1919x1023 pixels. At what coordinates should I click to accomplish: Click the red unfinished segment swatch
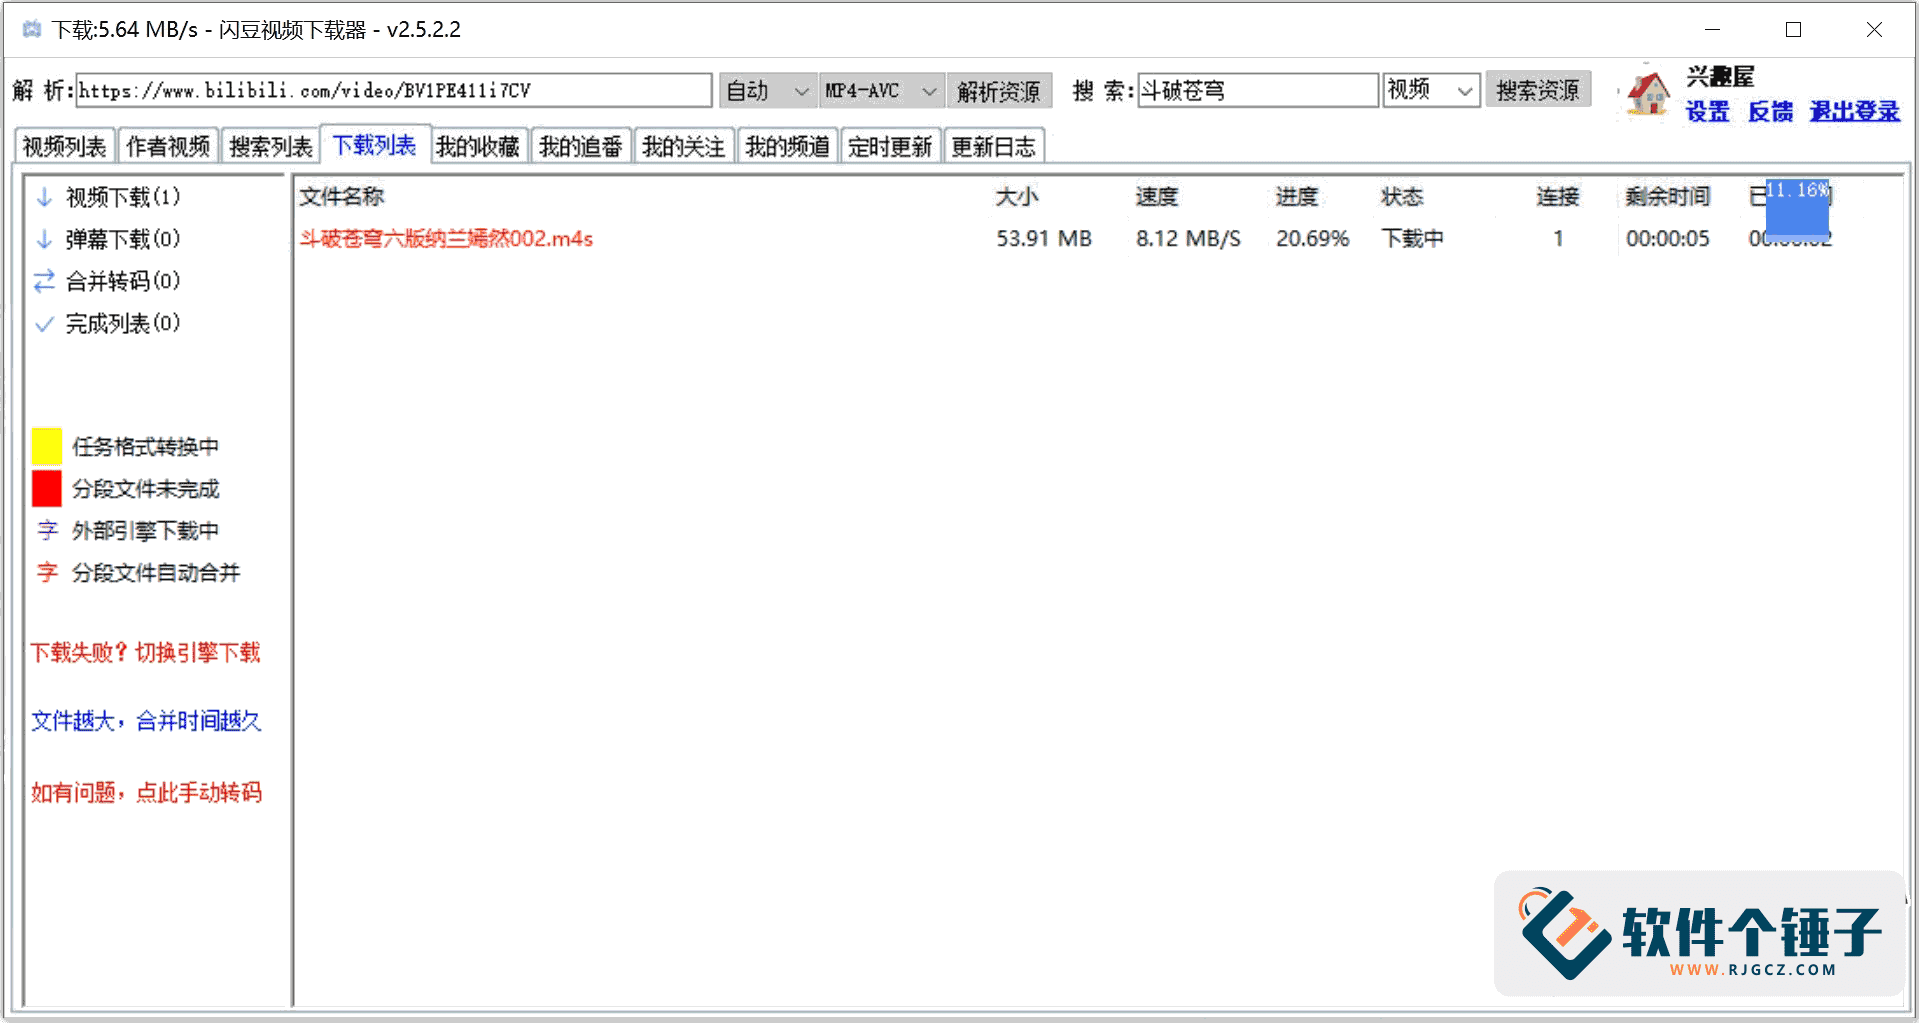[47, 488]
